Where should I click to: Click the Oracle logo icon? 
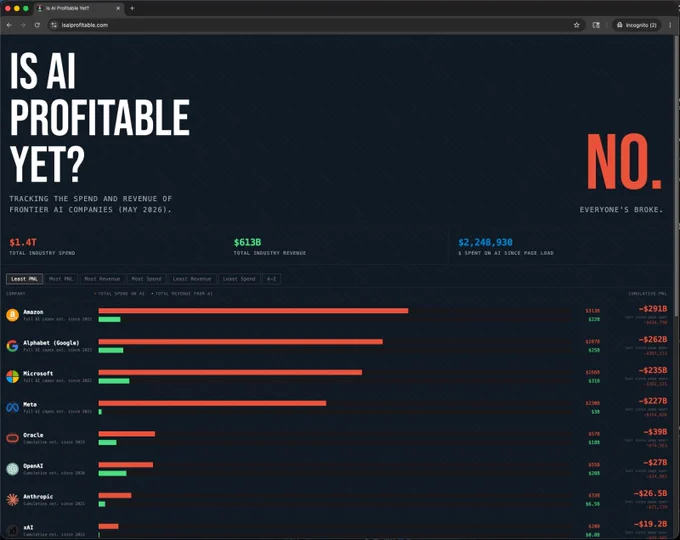pos(13,438)
